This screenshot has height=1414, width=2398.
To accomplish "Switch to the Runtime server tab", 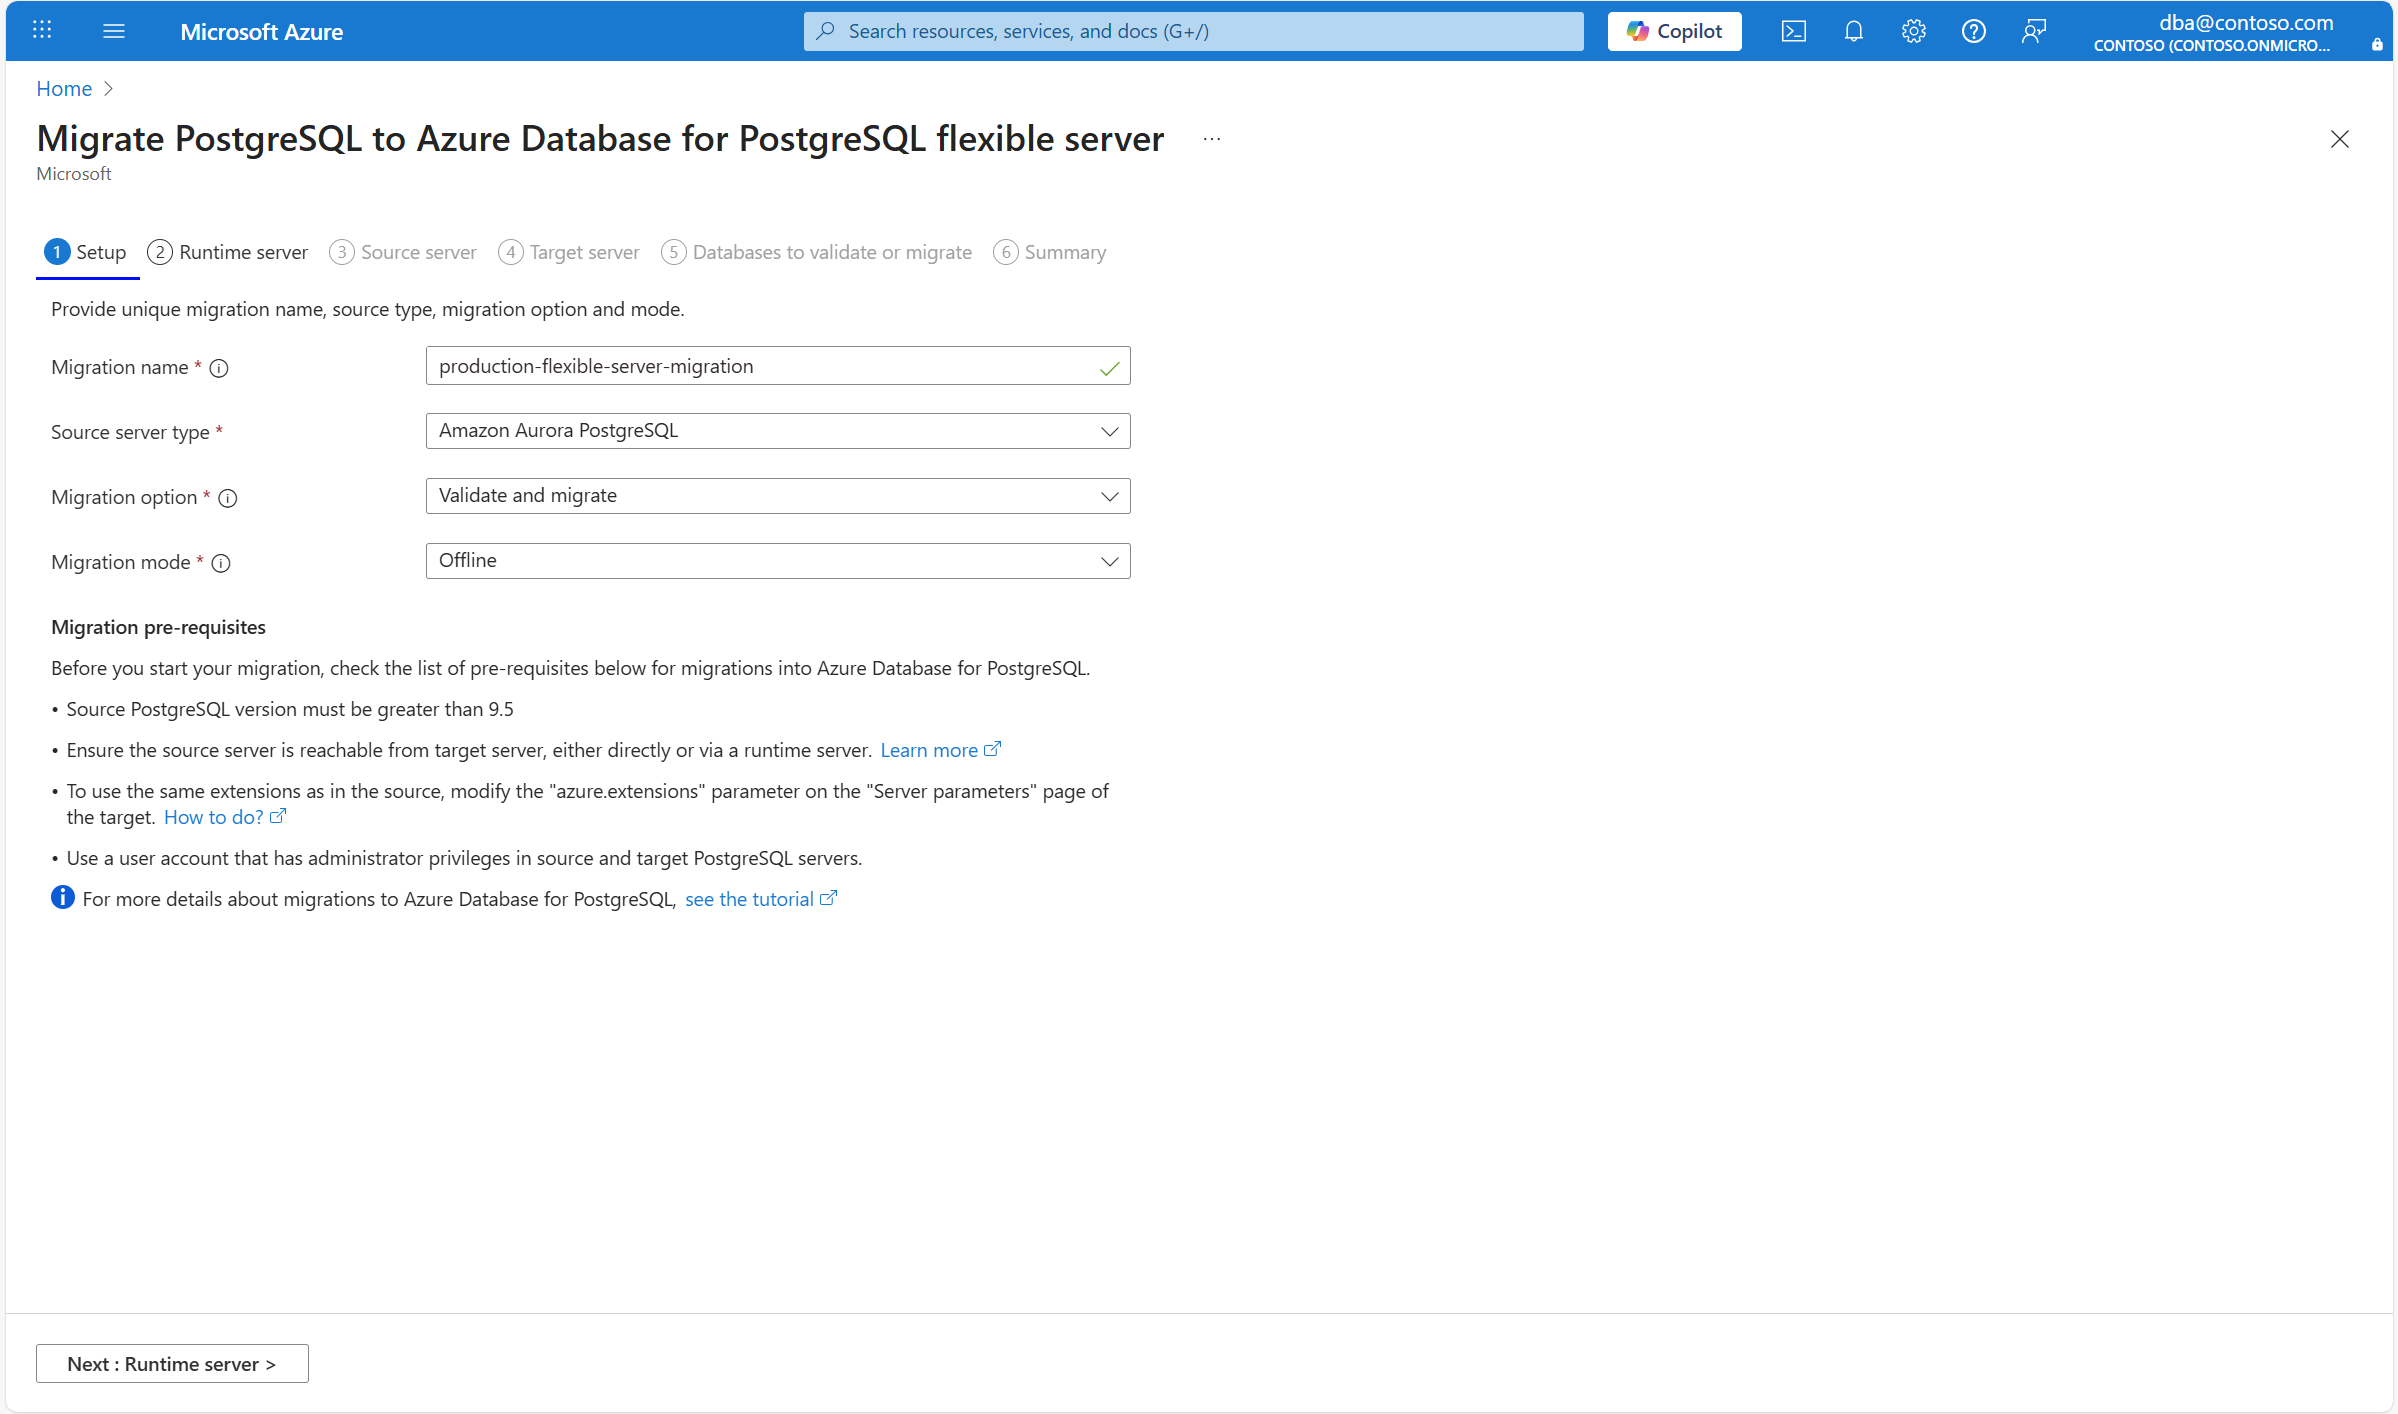I will [x=228, y=252].
